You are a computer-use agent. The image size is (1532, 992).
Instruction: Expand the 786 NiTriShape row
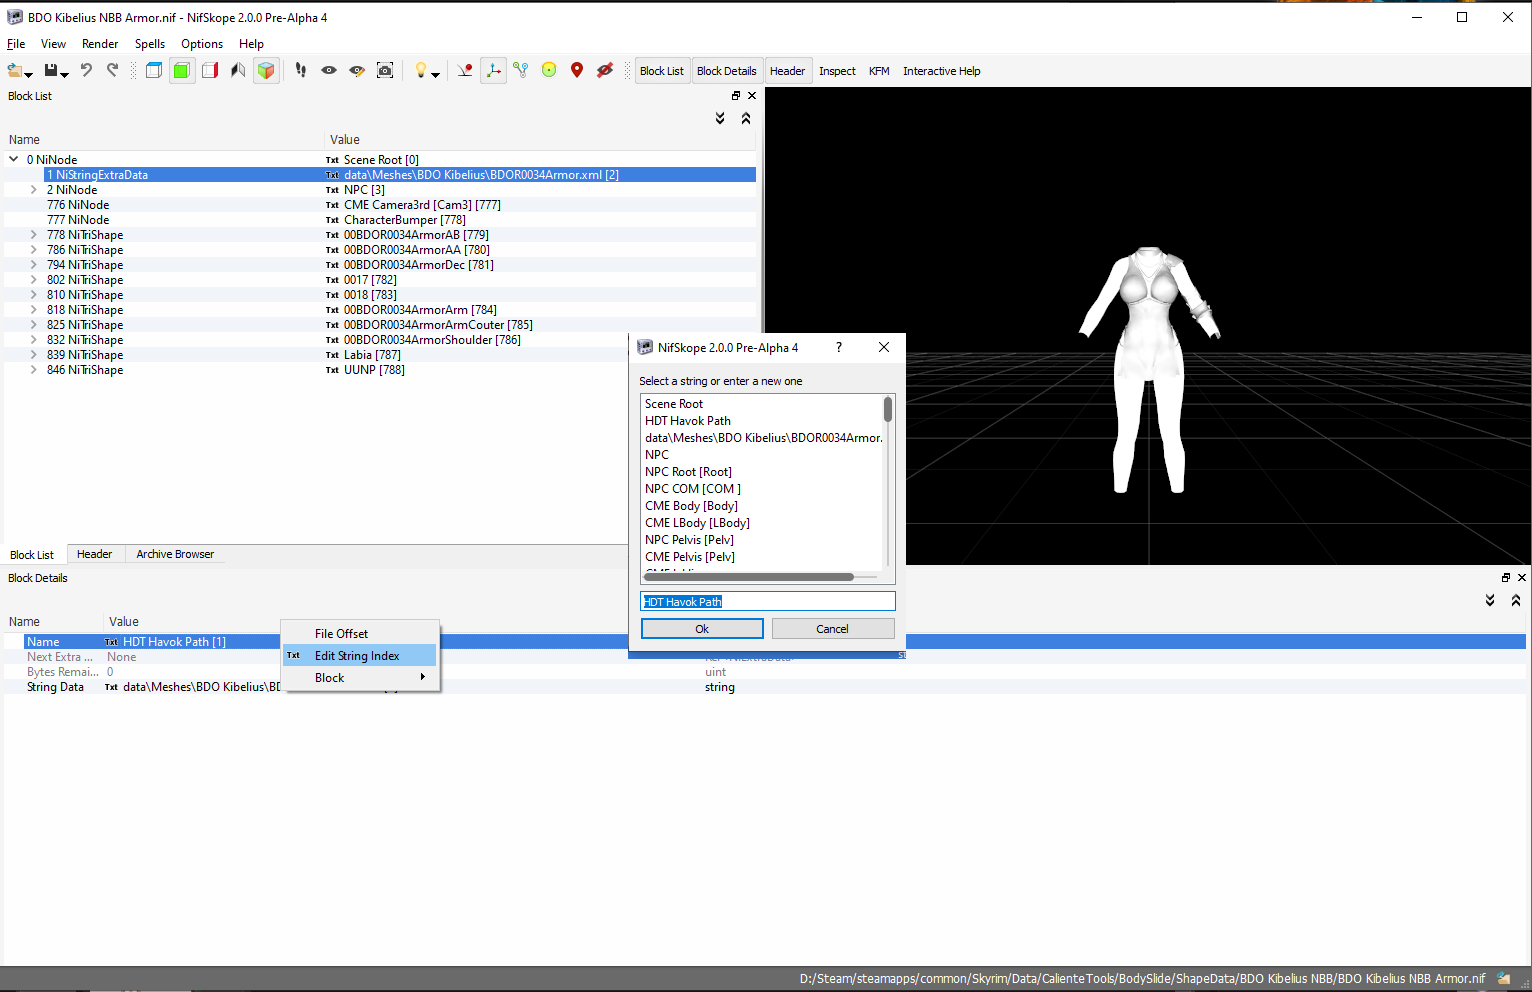tap(33, 249)
